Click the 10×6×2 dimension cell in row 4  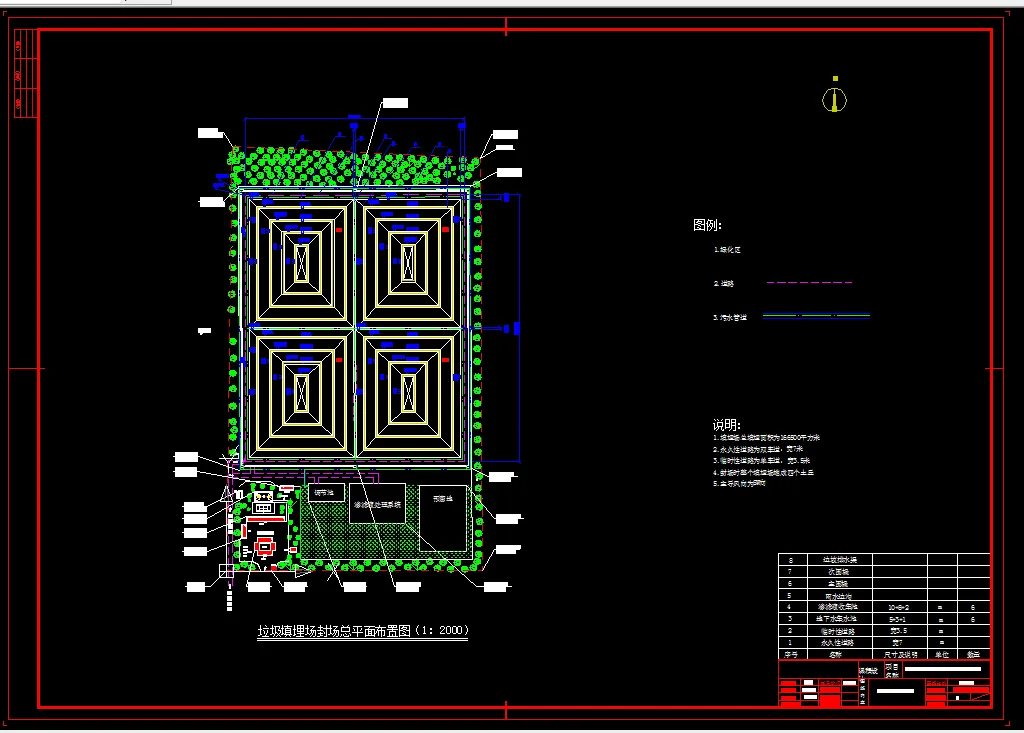tap(899, 608)
